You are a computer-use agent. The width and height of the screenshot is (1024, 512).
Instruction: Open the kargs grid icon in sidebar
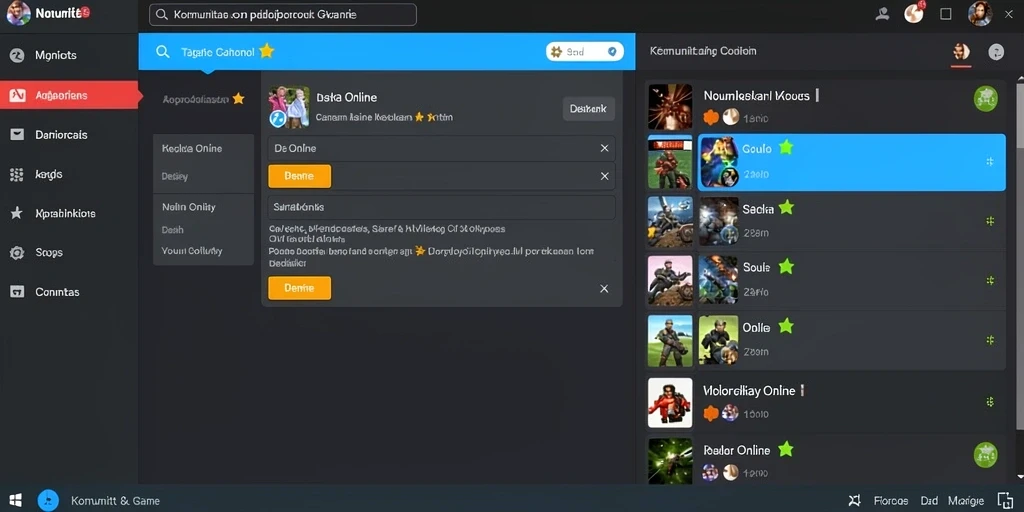point(17,174)
